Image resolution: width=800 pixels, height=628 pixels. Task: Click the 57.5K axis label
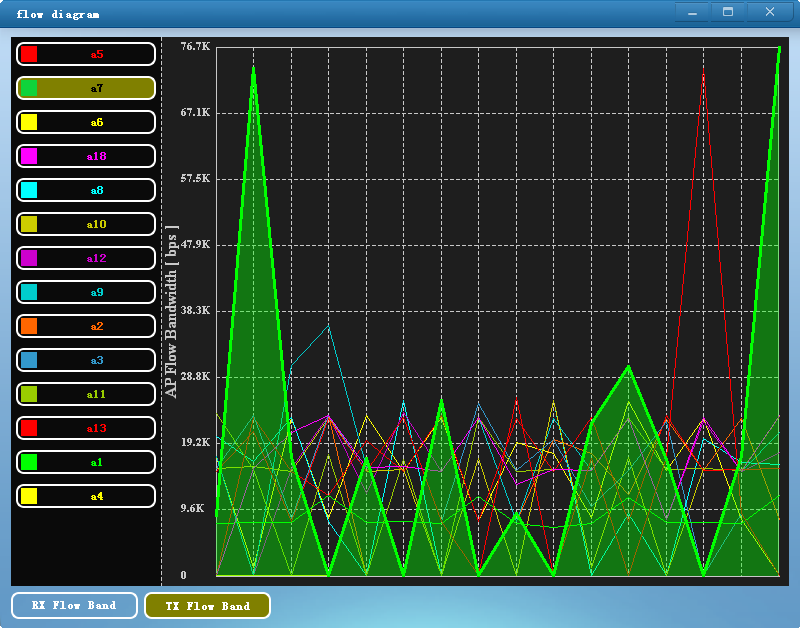(x=195, y=178)
